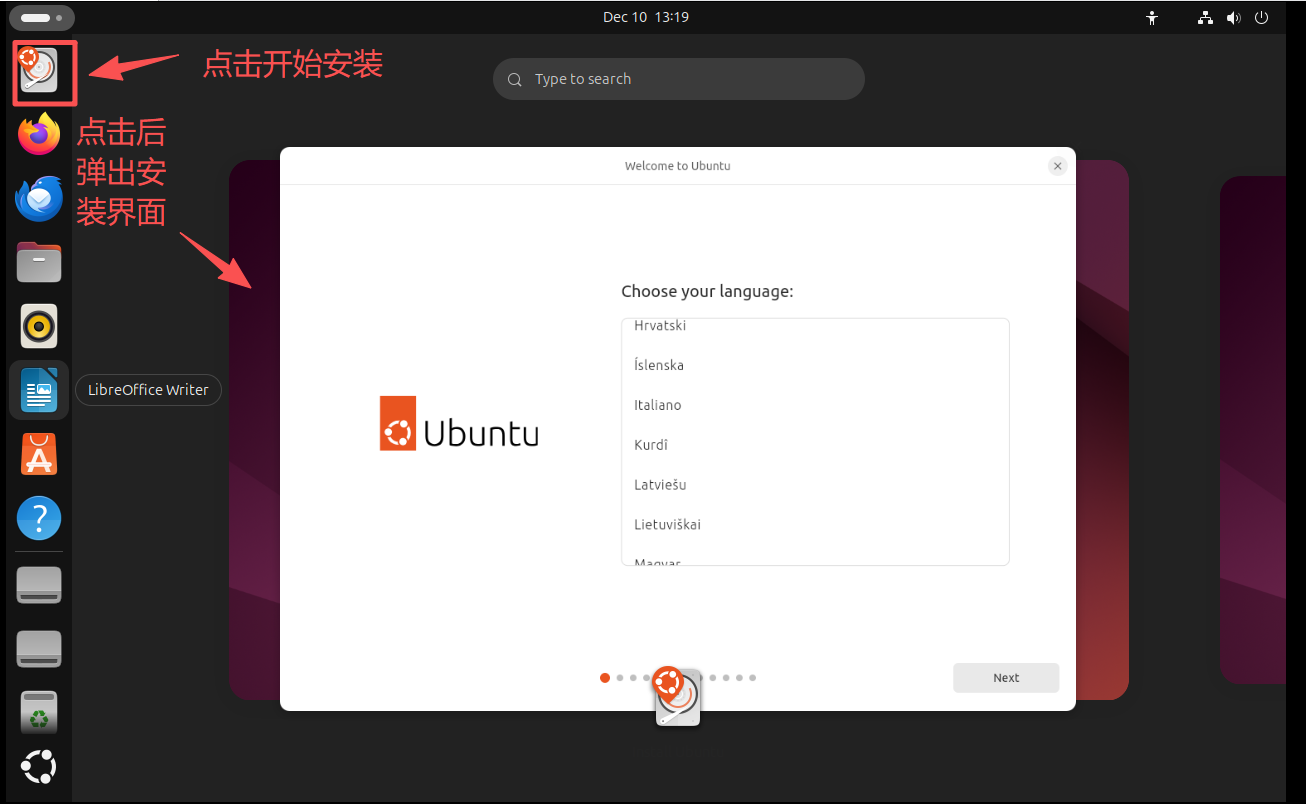This screenshot has width=1306, height=804.
Task: Select Íslenska language
Action: point(815,365)
